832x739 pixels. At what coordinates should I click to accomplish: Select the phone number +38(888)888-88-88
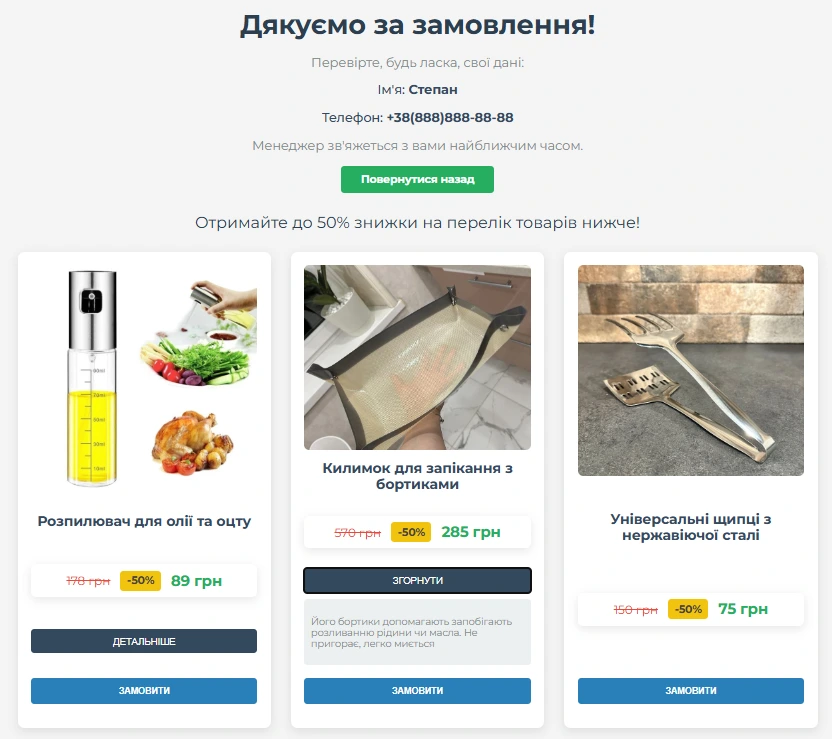[x=450, y=117]
